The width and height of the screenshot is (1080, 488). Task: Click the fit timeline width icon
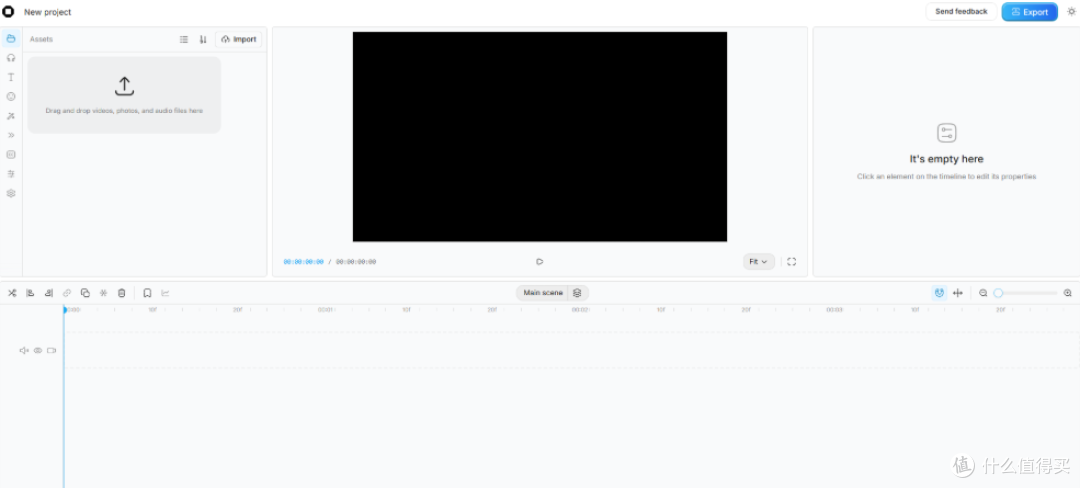[957, 293]
